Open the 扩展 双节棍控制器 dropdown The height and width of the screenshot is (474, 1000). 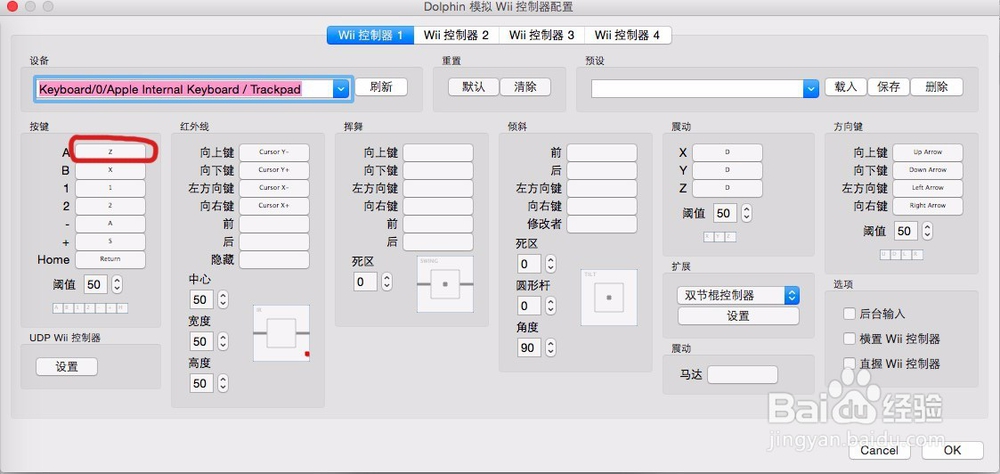739,295
